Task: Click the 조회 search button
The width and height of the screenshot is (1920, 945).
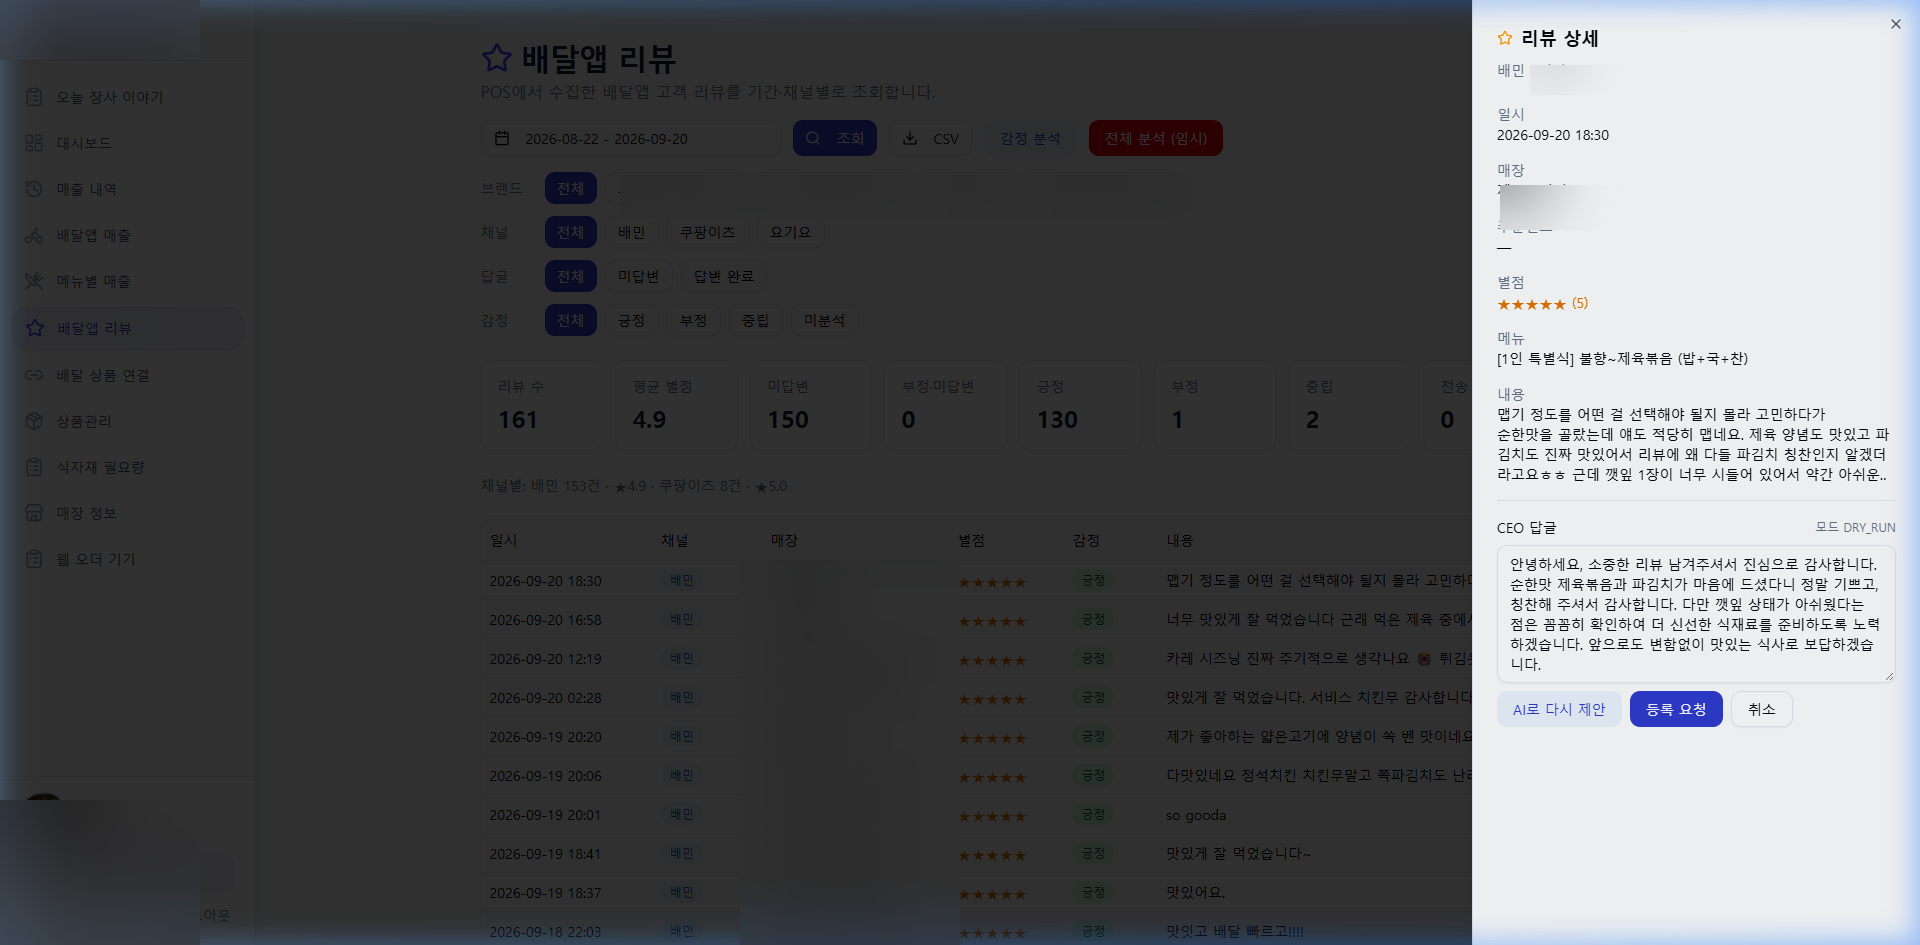Action: (835, 138)
